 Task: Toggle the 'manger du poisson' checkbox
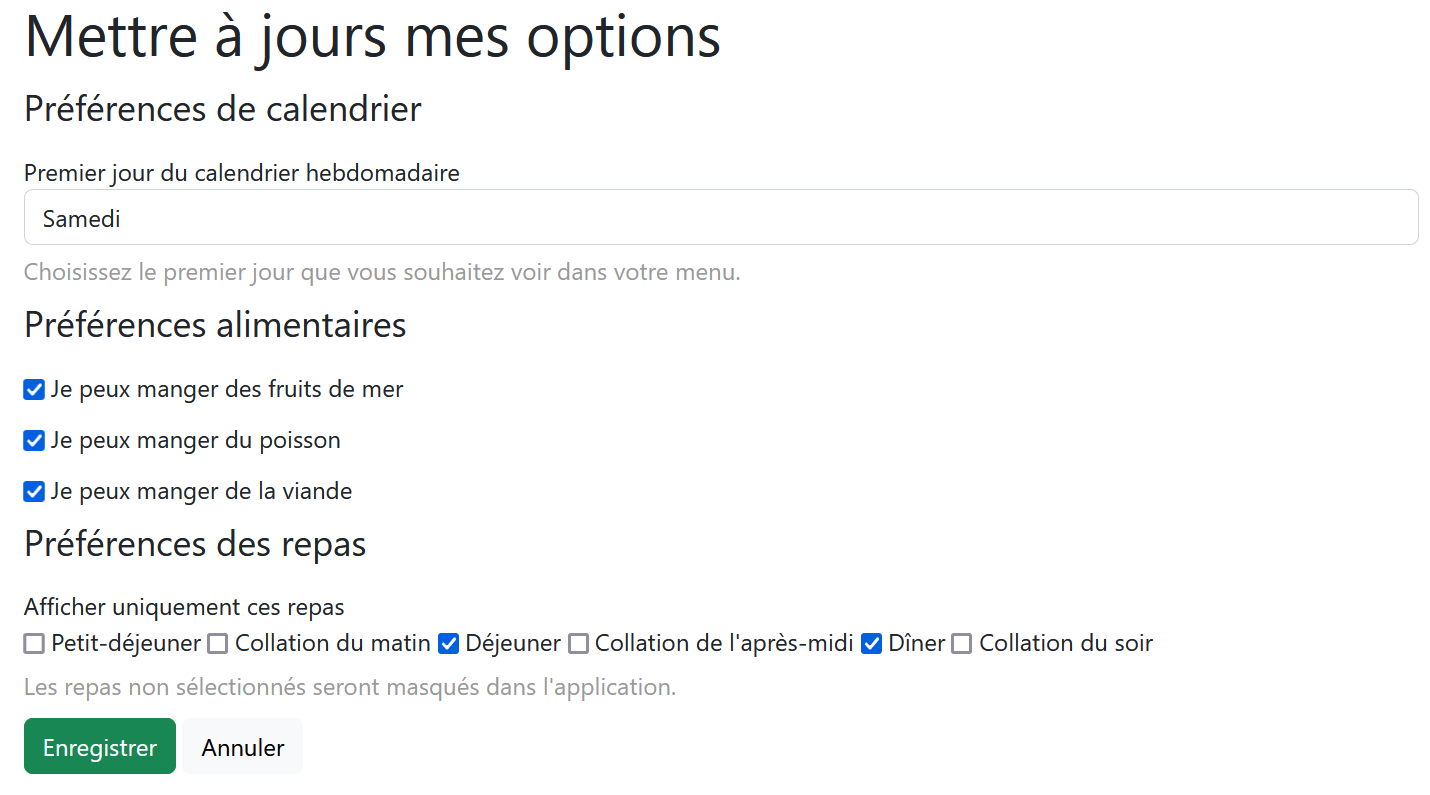pyautogui.click(x=34, y=440)
